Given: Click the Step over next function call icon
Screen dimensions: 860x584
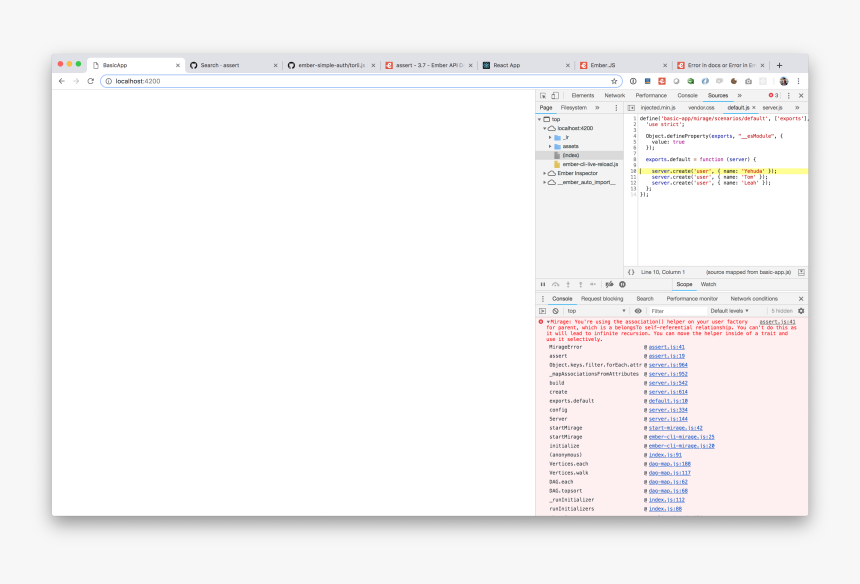Looking at the screenshot, I should click(556, 284).
